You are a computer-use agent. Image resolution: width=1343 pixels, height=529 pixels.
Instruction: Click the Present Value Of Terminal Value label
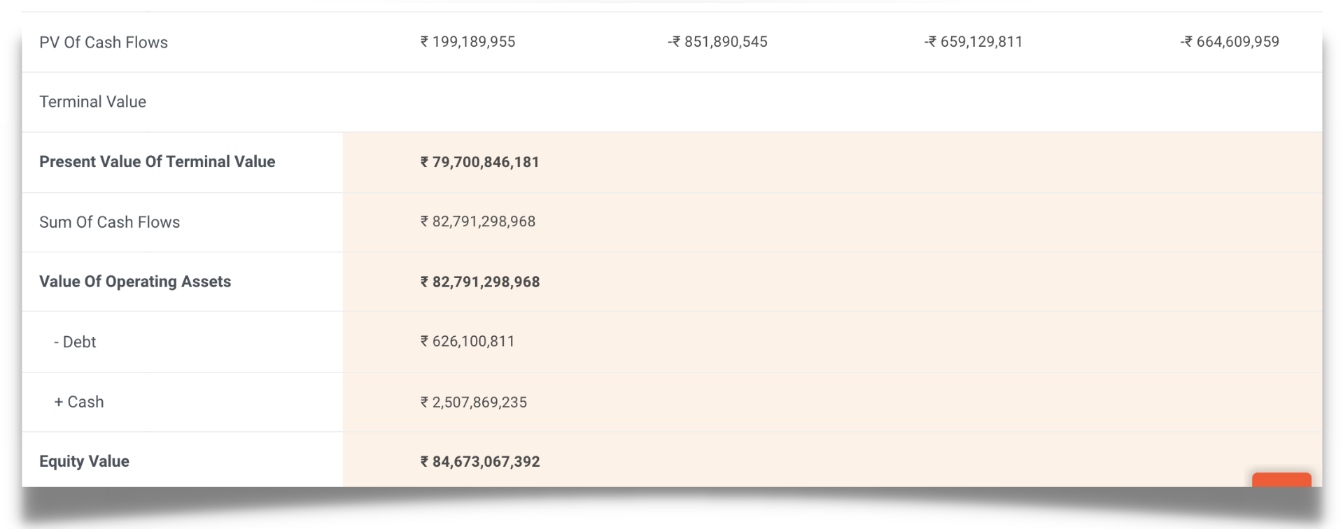coord(157,162)
